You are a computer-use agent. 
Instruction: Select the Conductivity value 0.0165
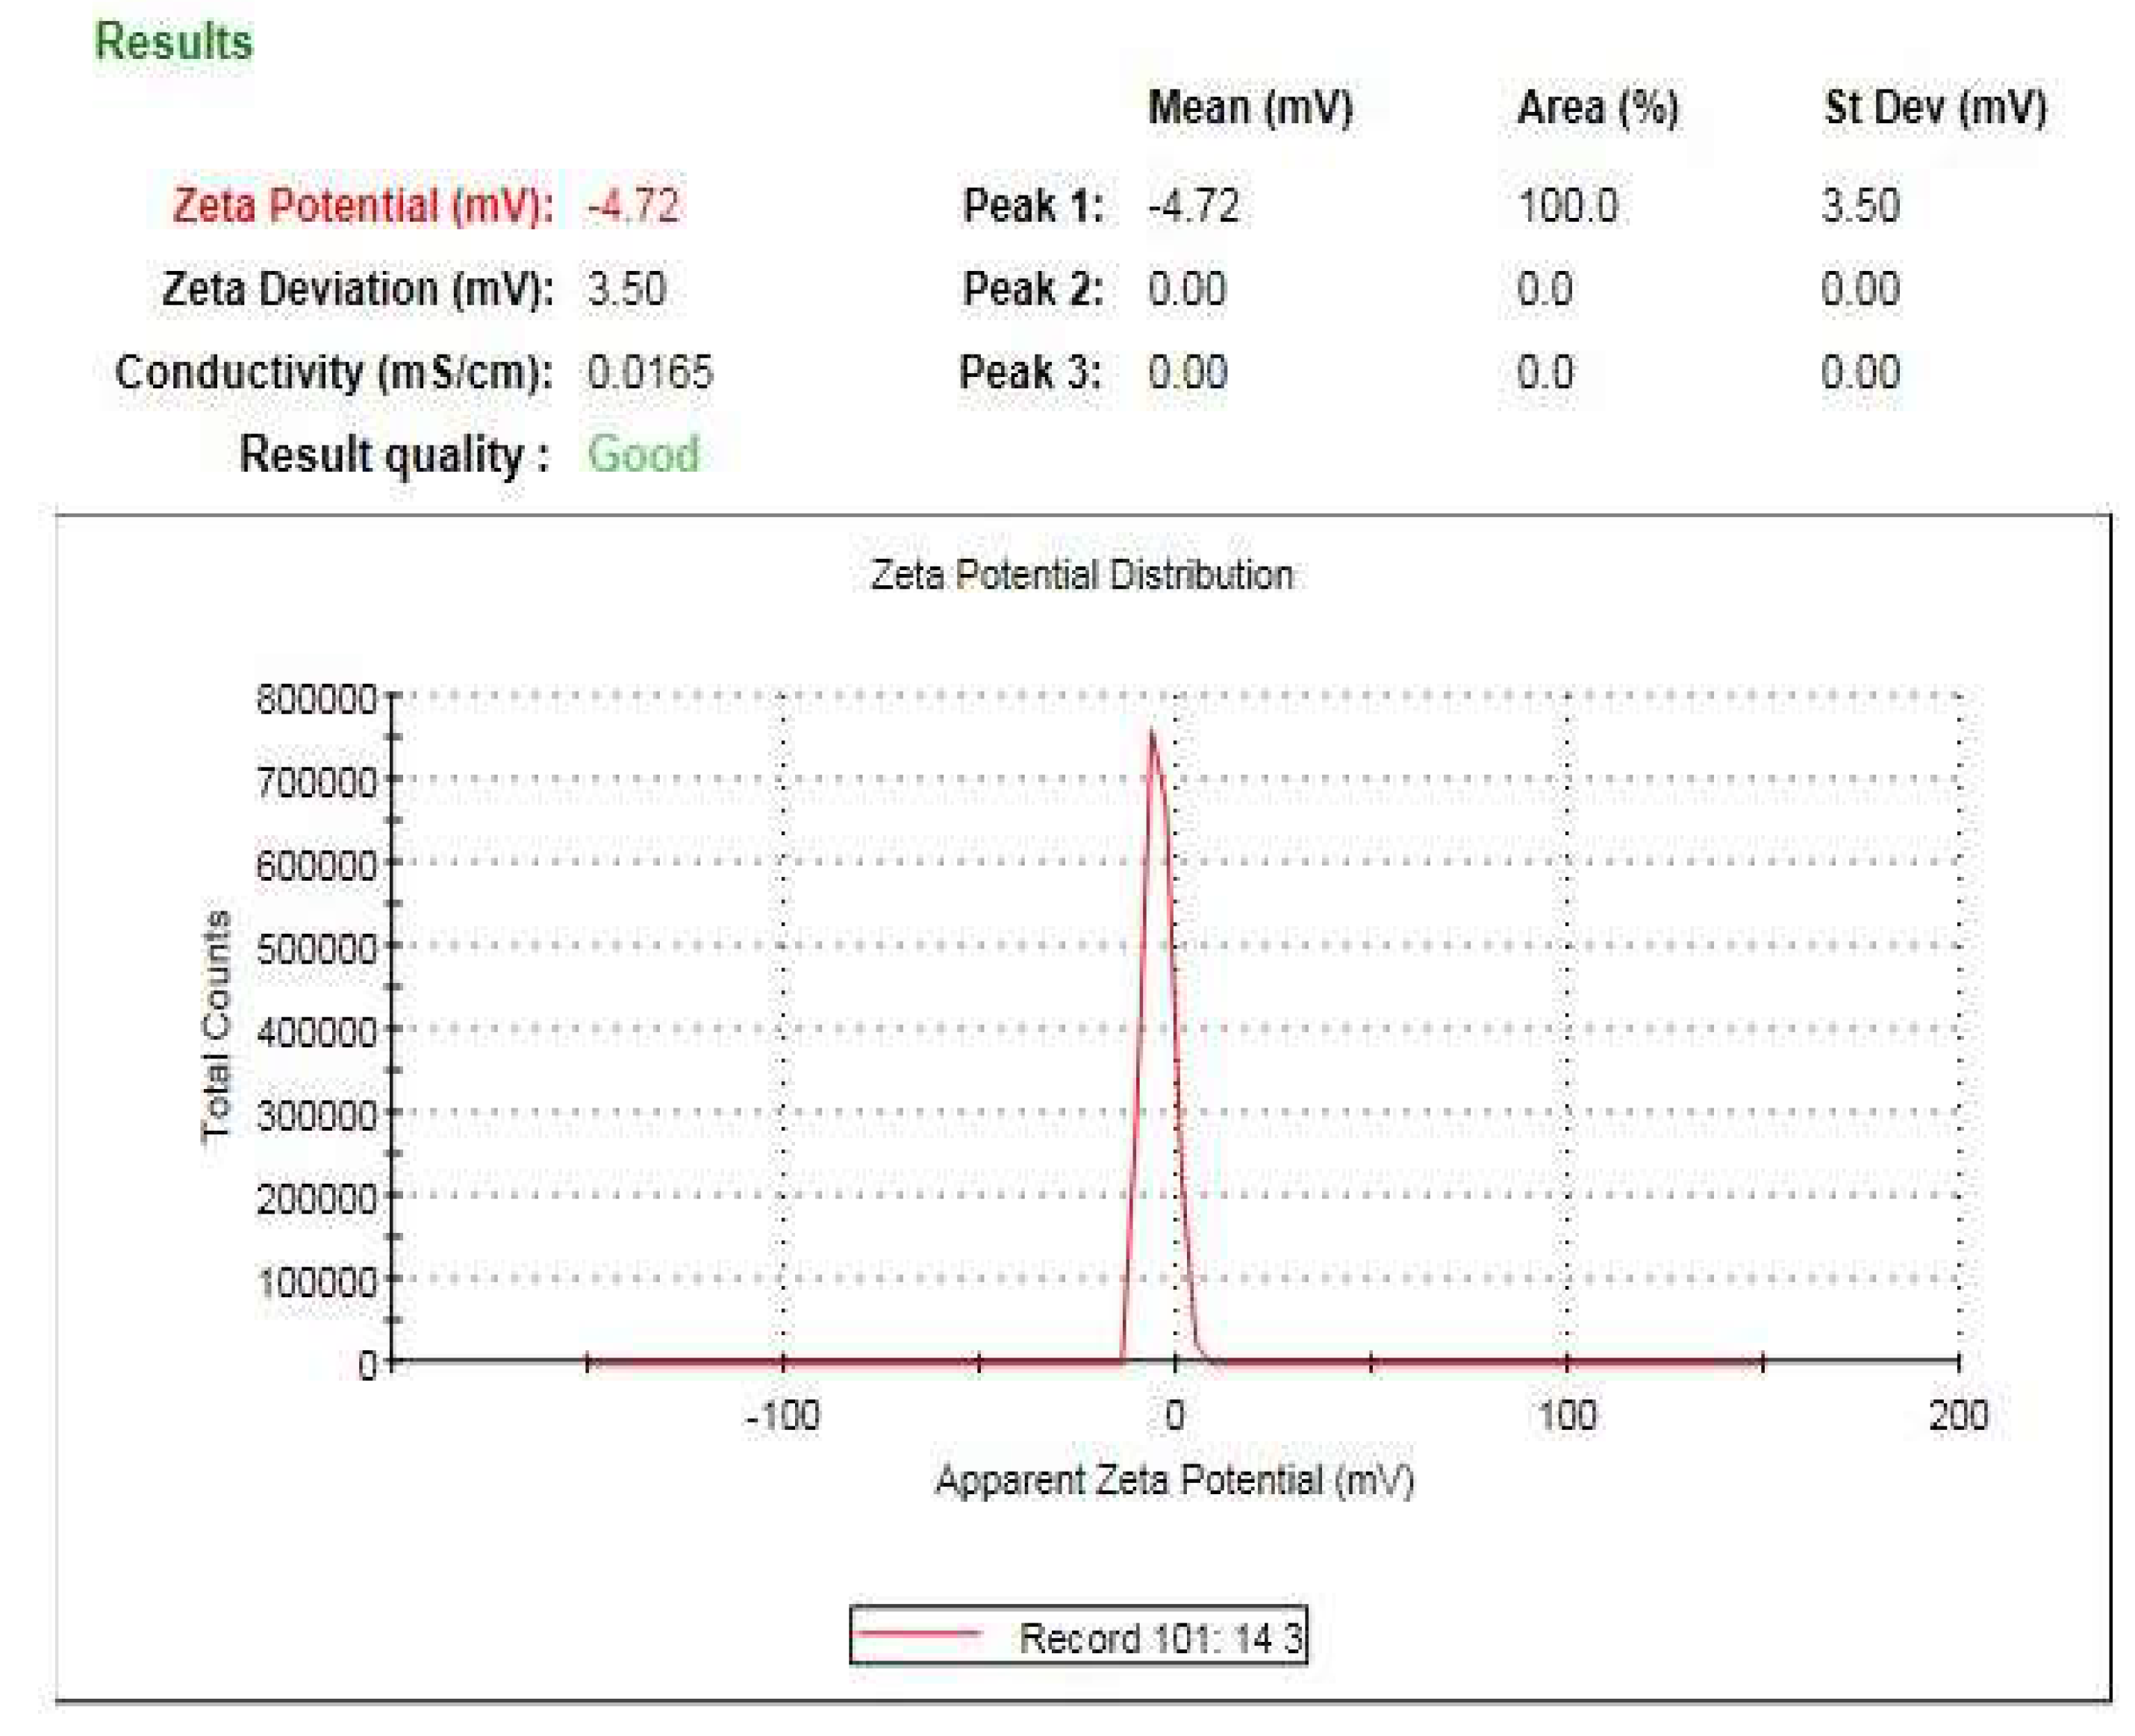pyautogui.click(x=649, y=373)
